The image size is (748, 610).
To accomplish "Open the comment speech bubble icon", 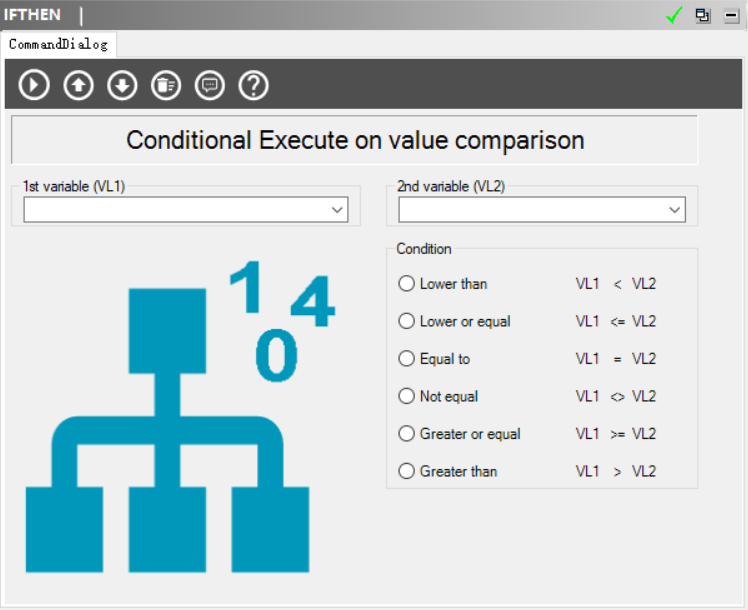I will coord(209,85).
